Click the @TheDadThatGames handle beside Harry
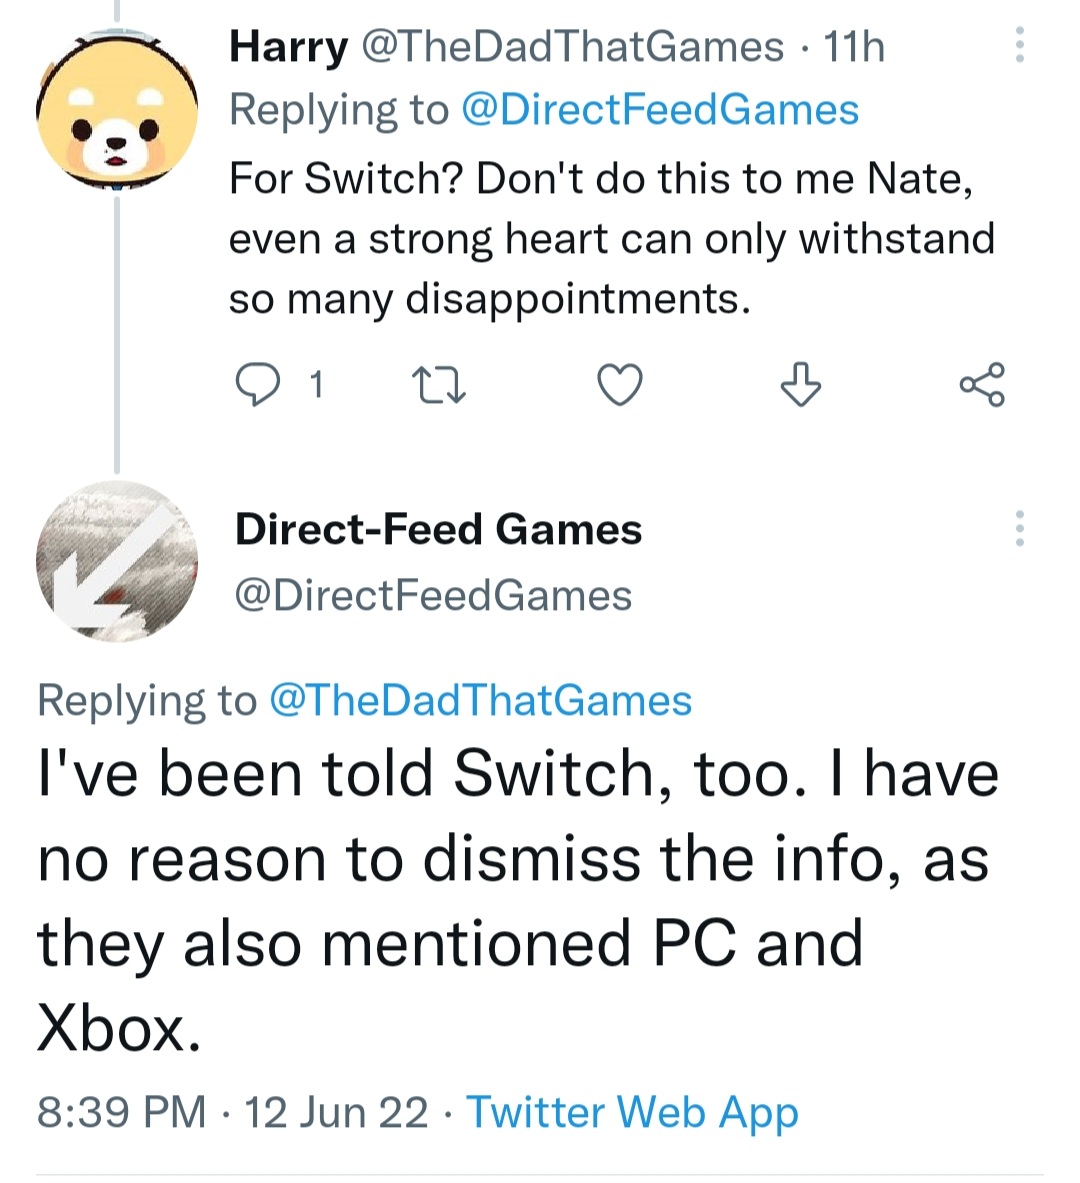The image size is (1080, 1183). (570, 47)
